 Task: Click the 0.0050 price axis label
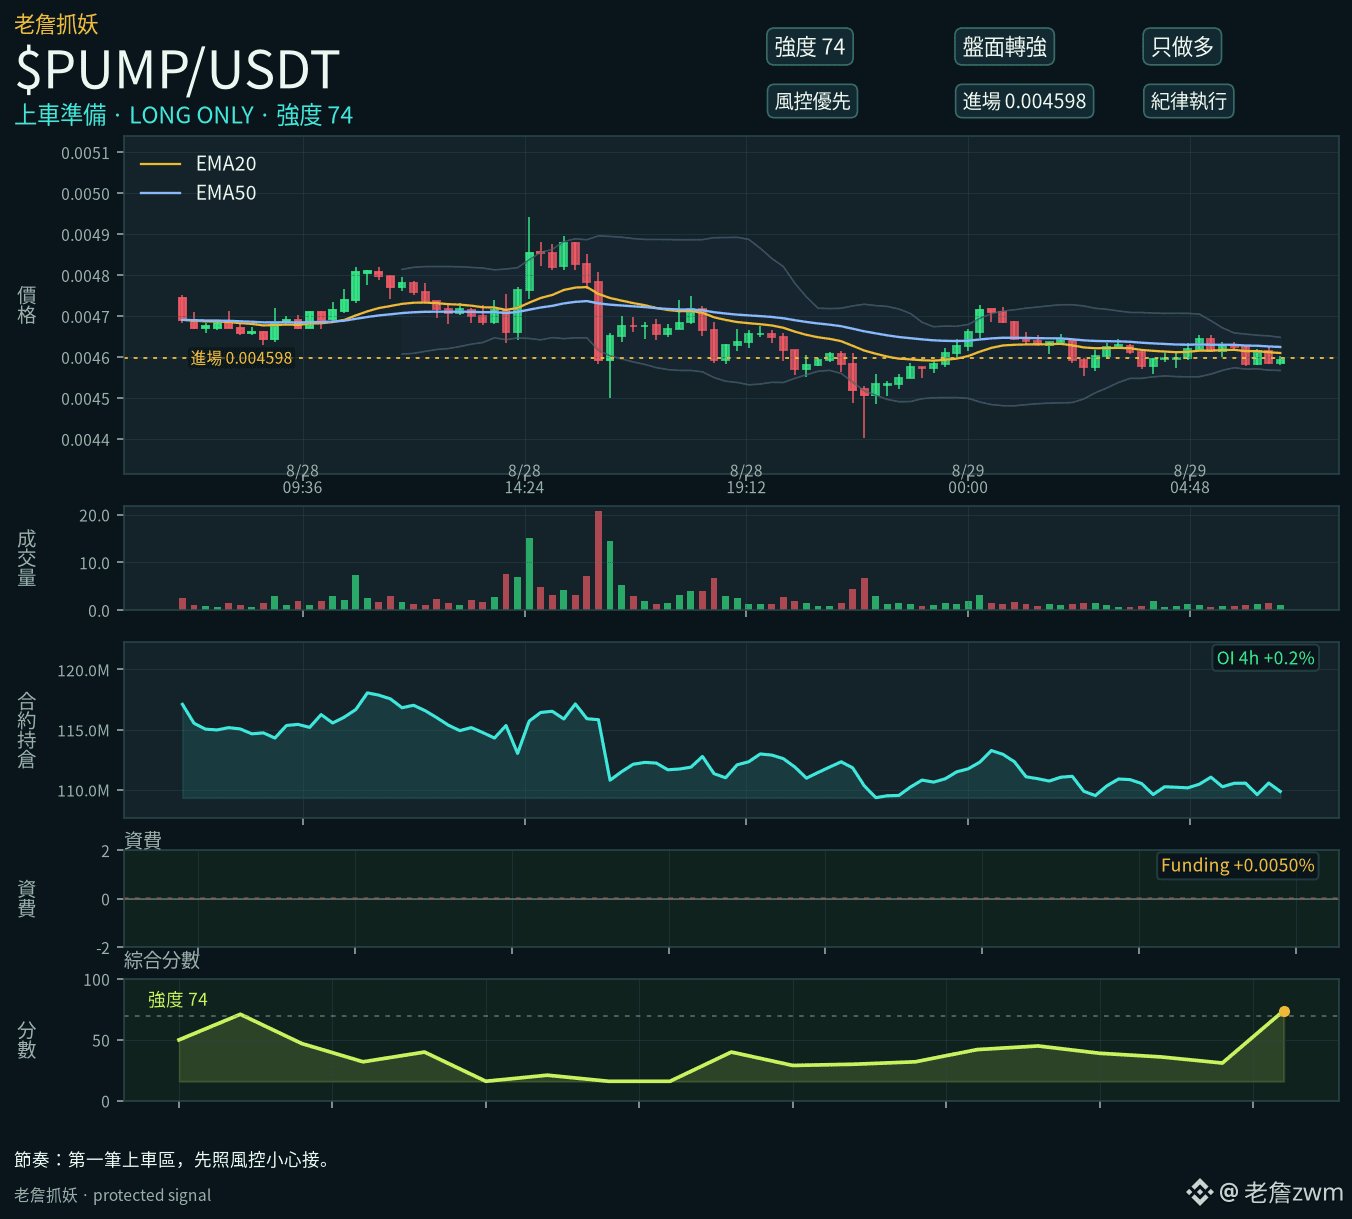pos(86,194)
